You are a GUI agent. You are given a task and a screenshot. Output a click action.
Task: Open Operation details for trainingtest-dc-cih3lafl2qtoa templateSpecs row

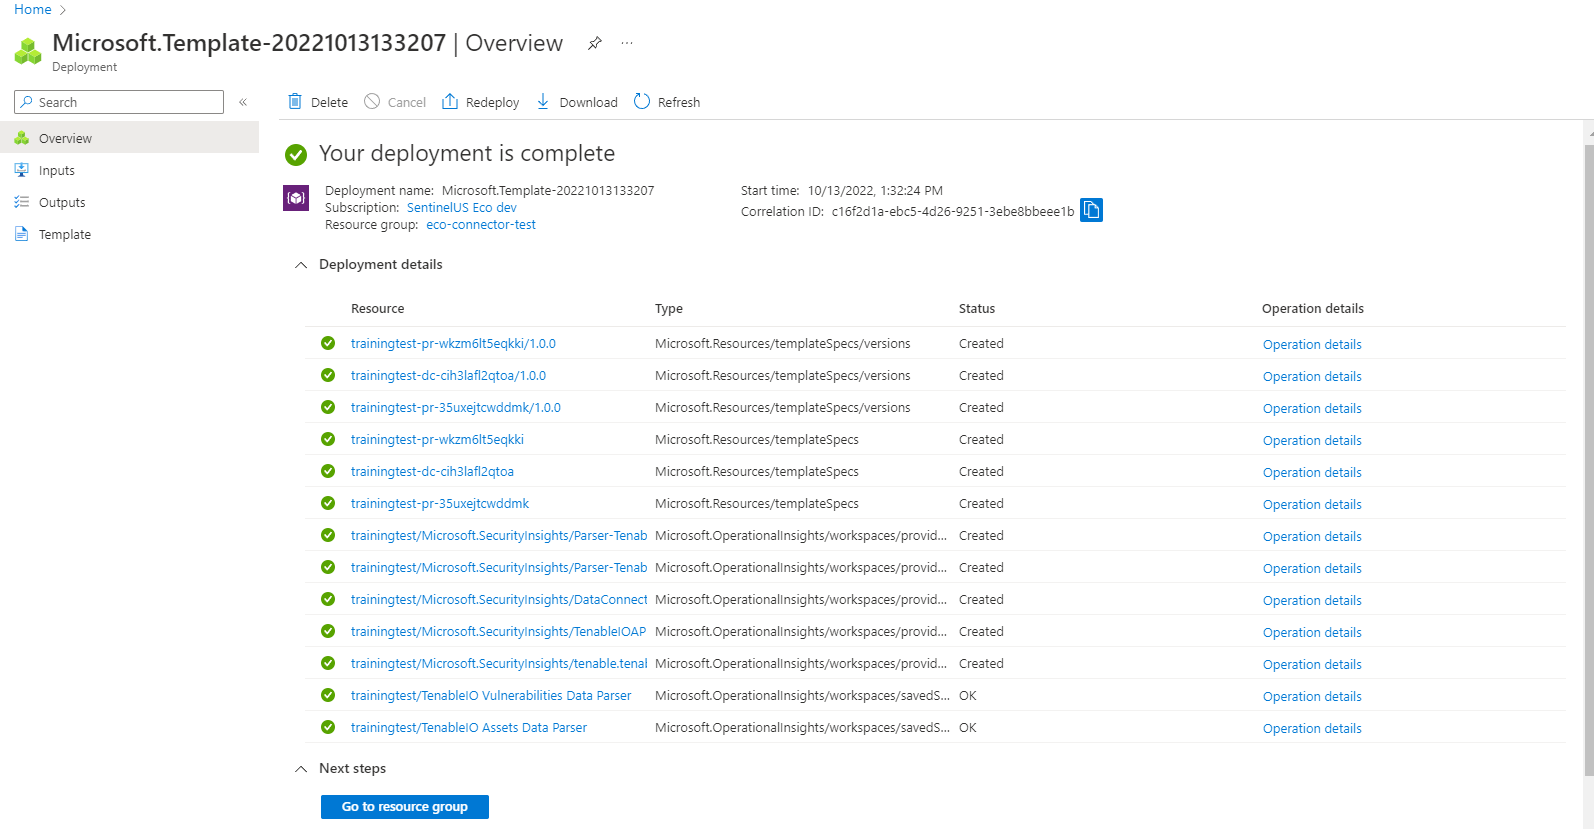(x=1312, y=472)
